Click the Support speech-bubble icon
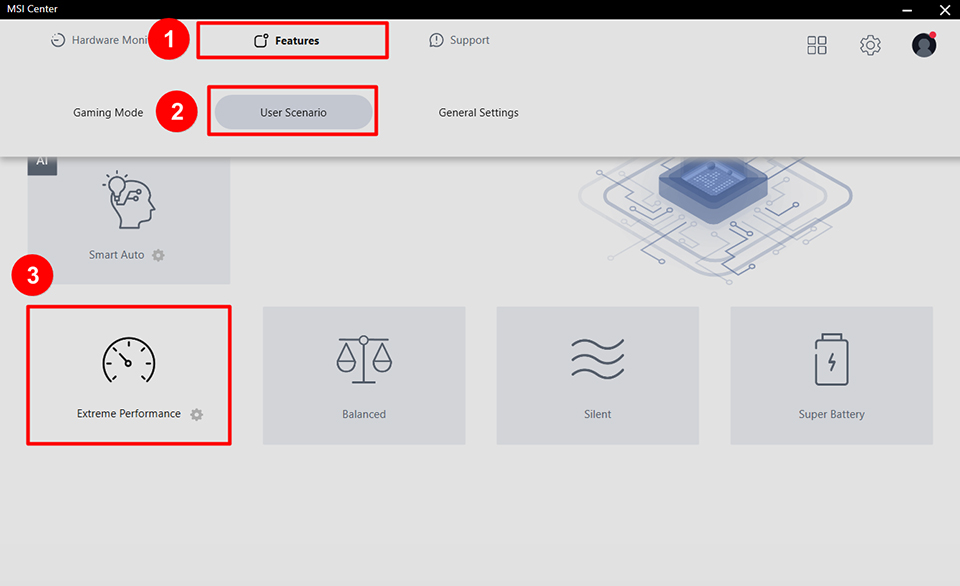Image resolution: width=960 pixels, height=586 pixels. tap(436, 40)
